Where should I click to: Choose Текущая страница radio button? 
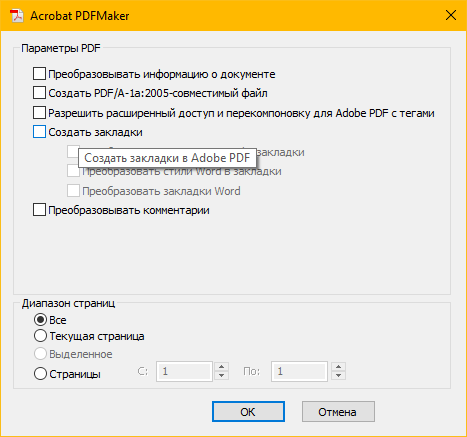coord(40,336)
